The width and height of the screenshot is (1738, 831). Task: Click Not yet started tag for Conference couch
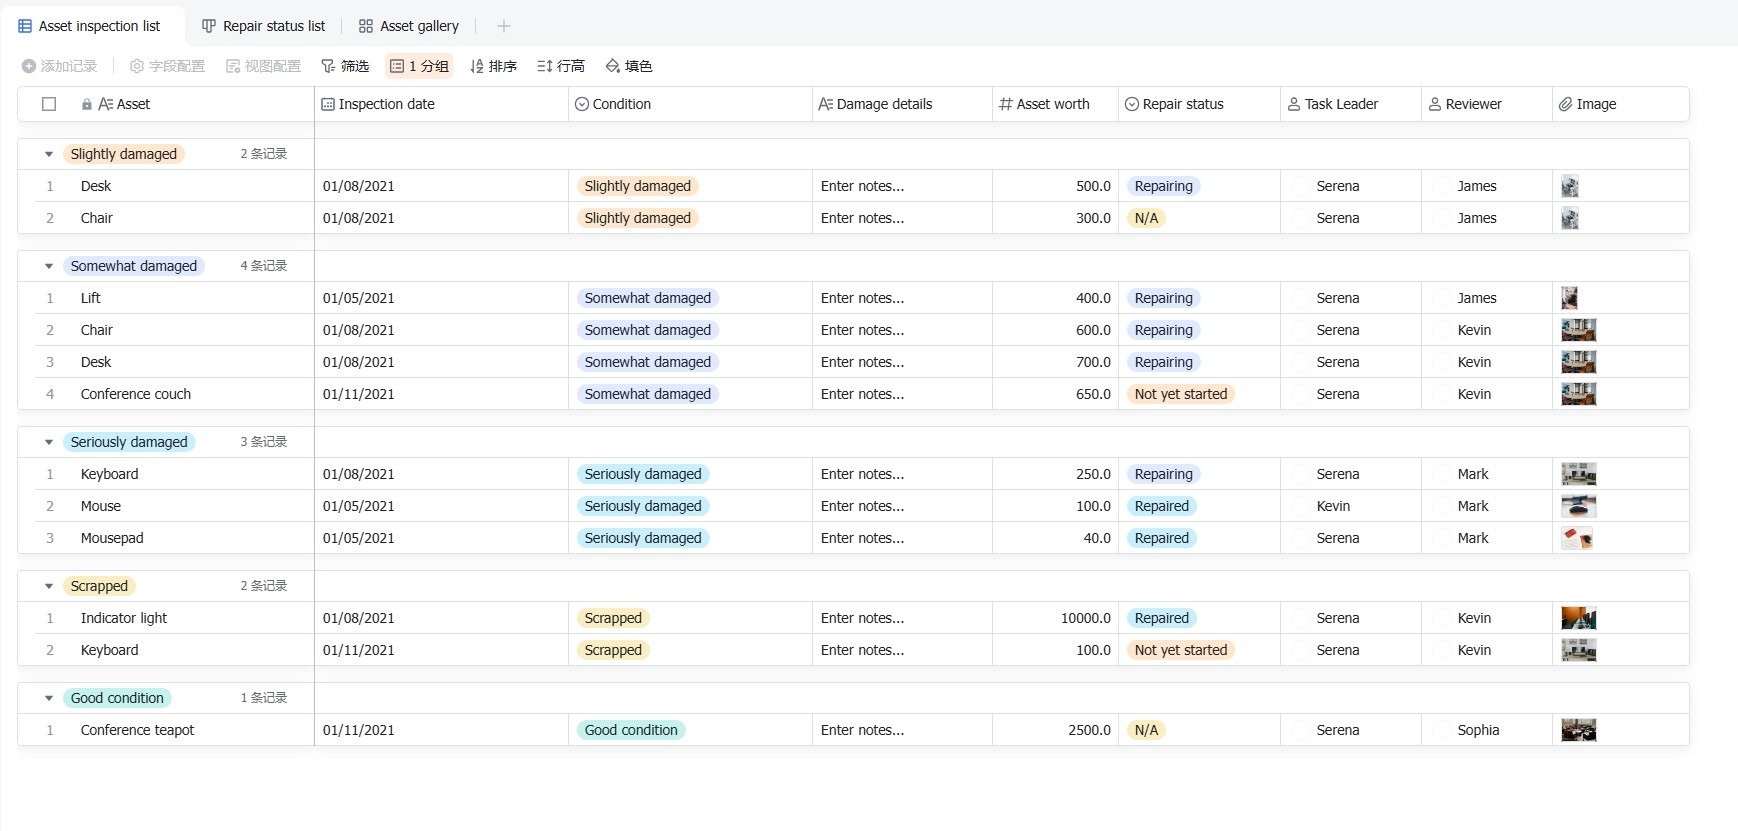[1181, 394]
